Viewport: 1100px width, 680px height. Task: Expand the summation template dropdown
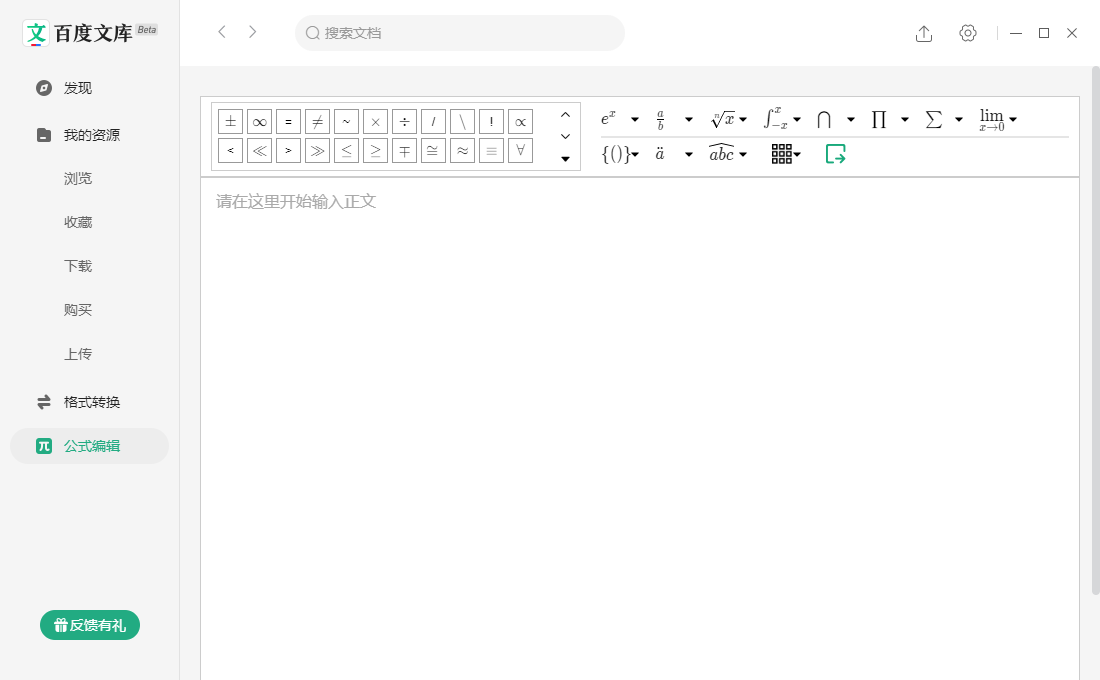coord(958,120)
